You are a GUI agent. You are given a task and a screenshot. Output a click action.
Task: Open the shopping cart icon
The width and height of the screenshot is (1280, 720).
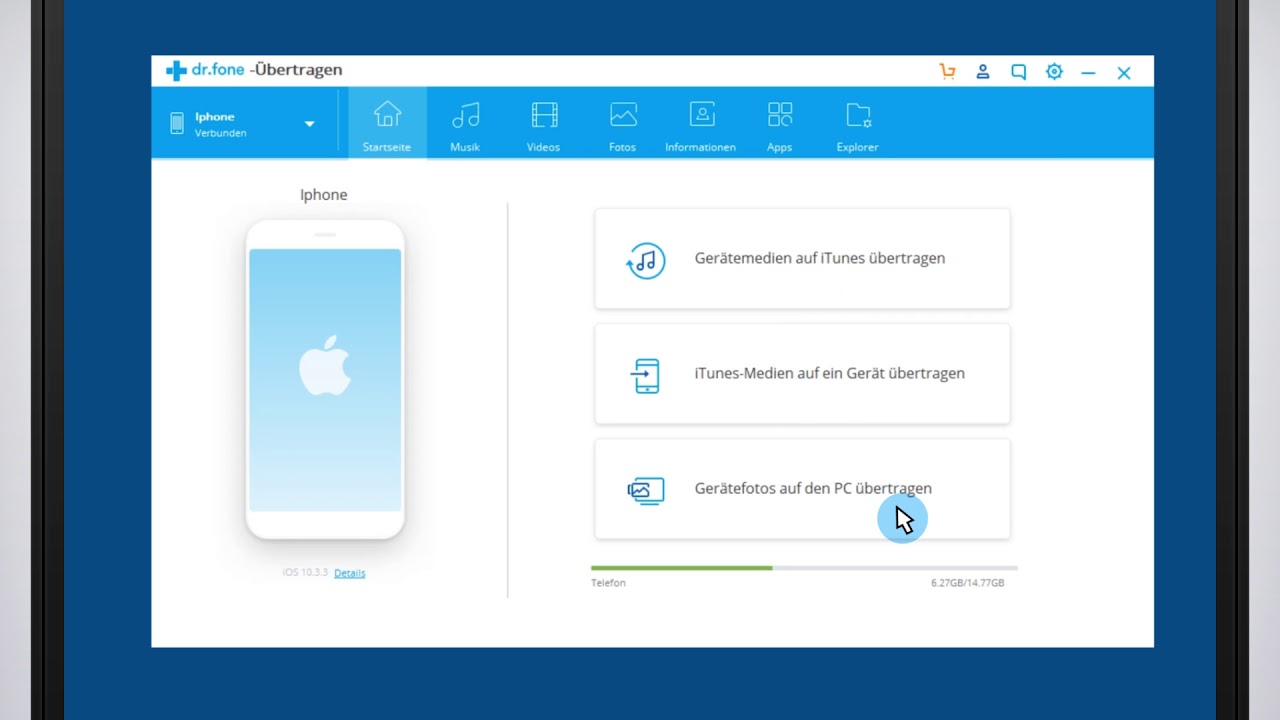point(948,72)
